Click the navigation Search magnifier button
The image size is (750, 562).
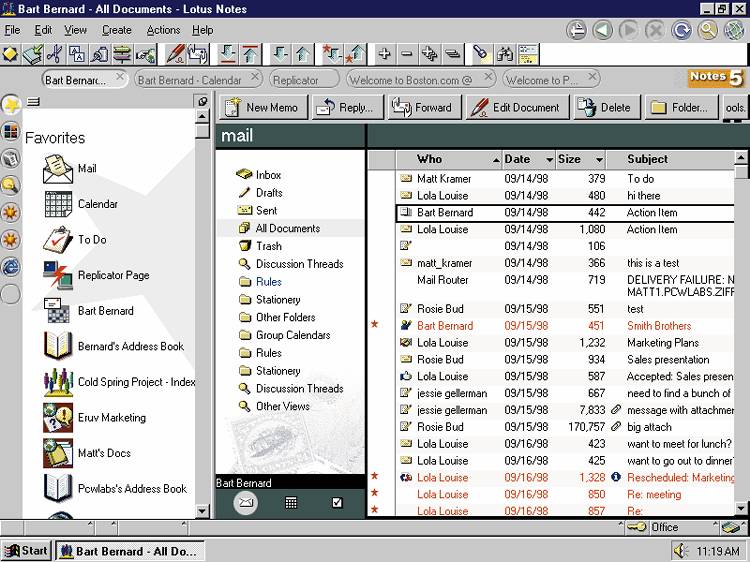click(707, 31)
